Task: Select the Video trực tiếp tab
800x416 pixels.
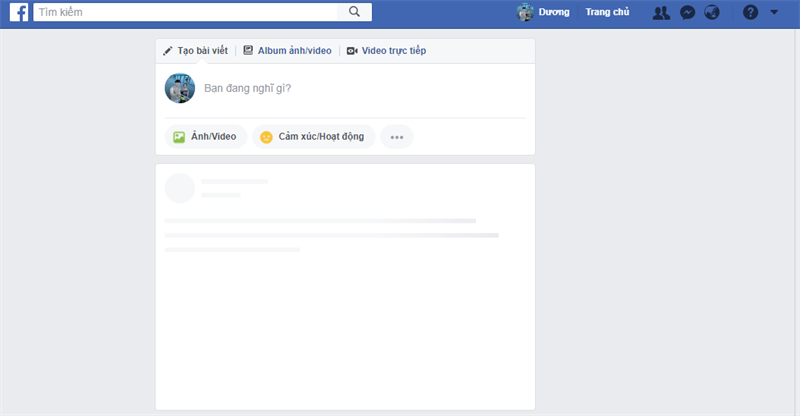Action: [386, 51]
